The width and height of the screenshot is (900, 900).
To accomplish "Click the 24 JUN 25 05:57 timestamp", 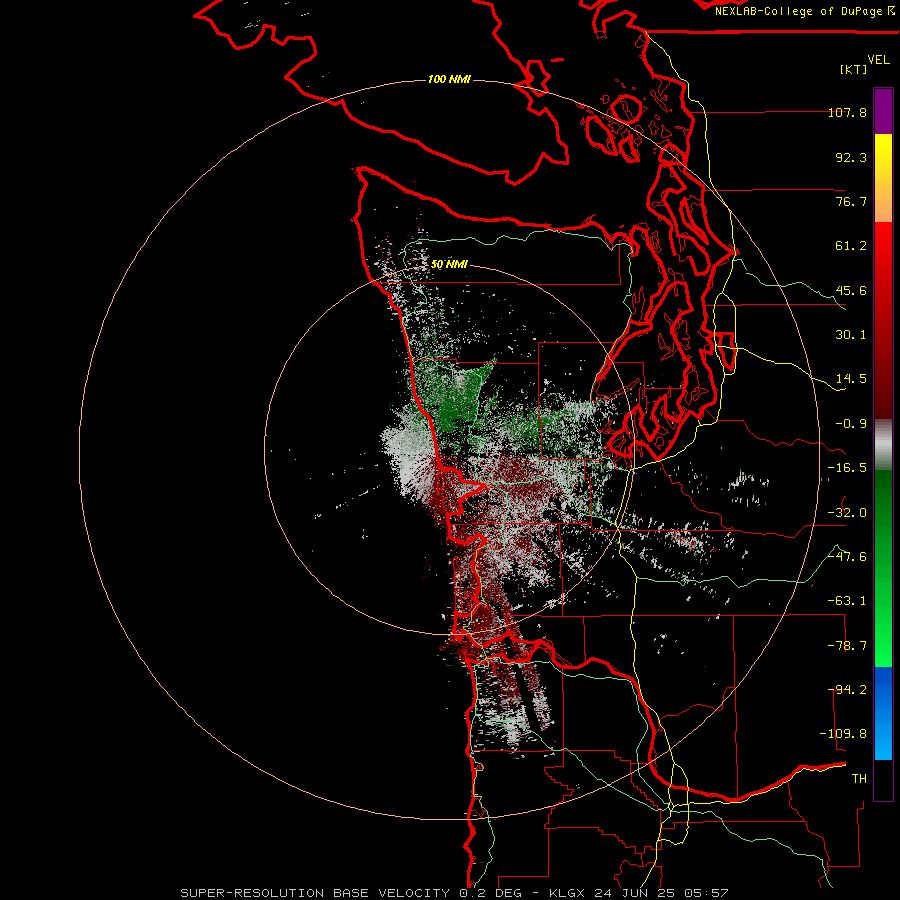I will point(663,893).
